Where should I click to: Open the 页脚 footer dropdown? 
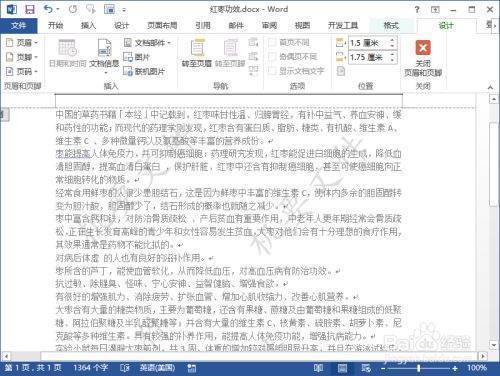tap(22, 57)
